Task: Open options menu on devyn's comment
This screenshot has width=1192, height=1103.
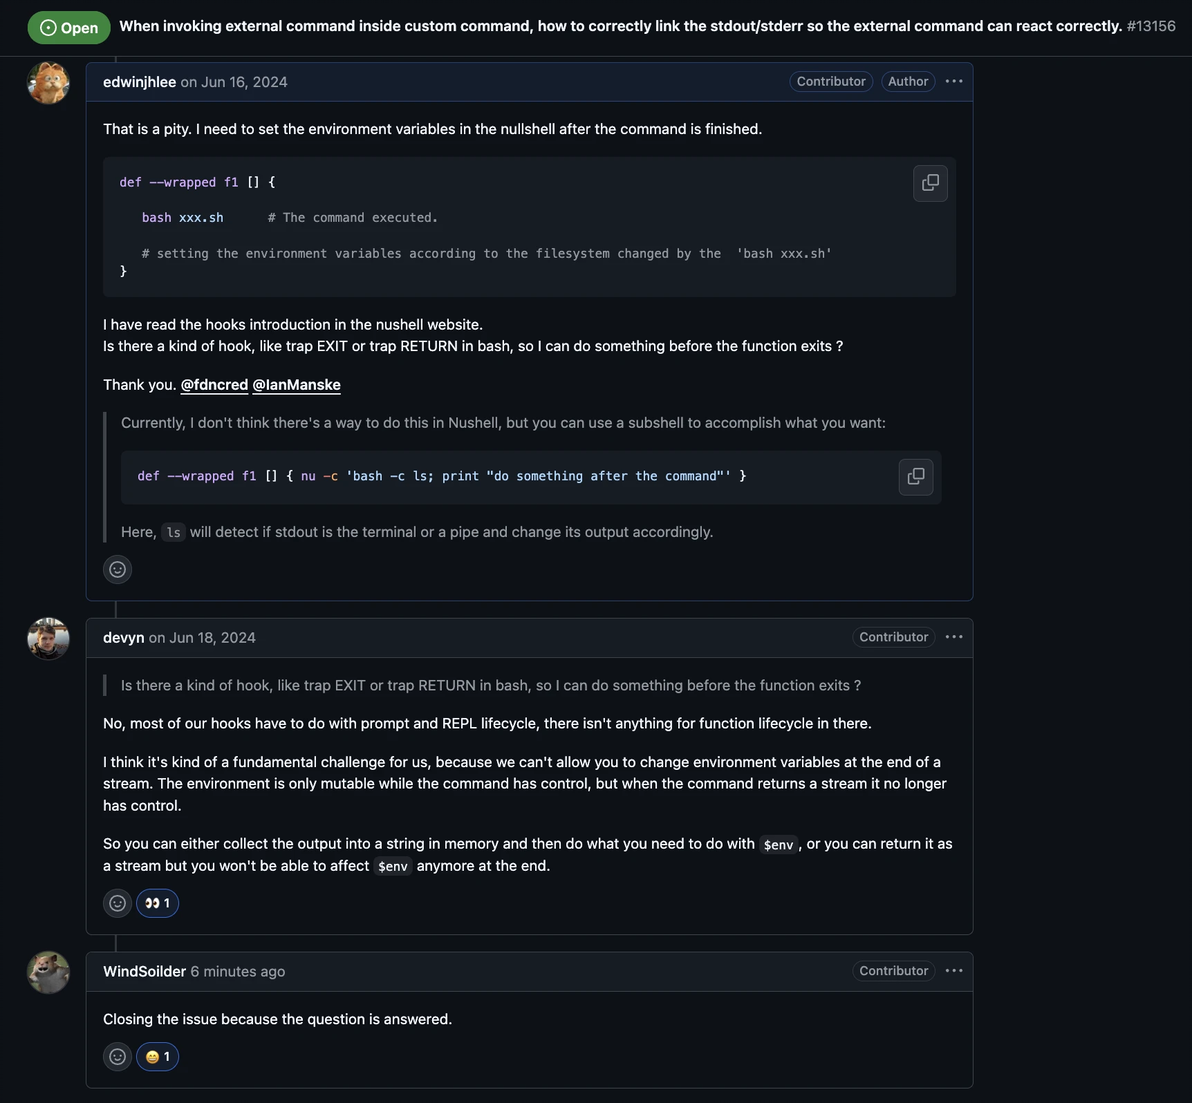Action: coord(954,637)
